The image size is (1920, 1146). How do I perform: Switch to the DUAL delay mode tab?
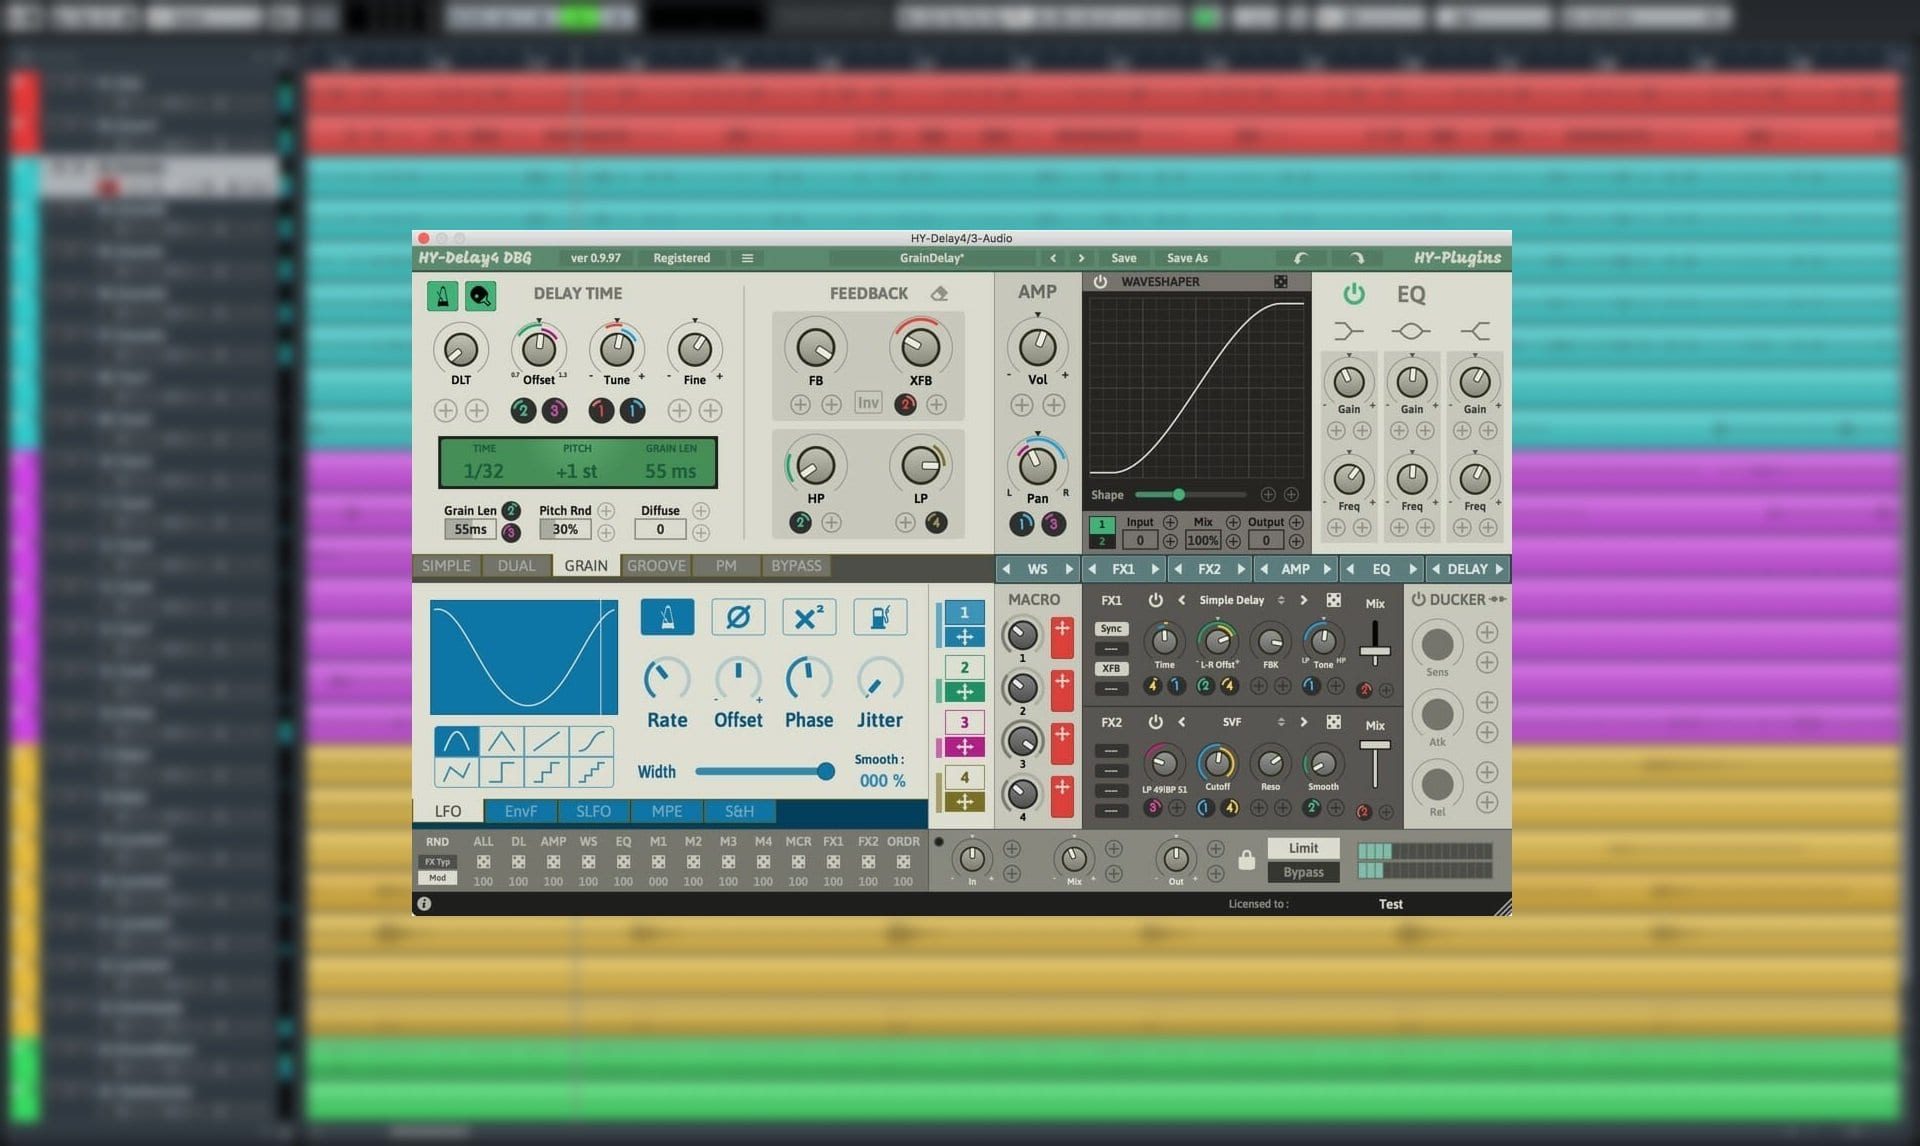tap(516, 566)
